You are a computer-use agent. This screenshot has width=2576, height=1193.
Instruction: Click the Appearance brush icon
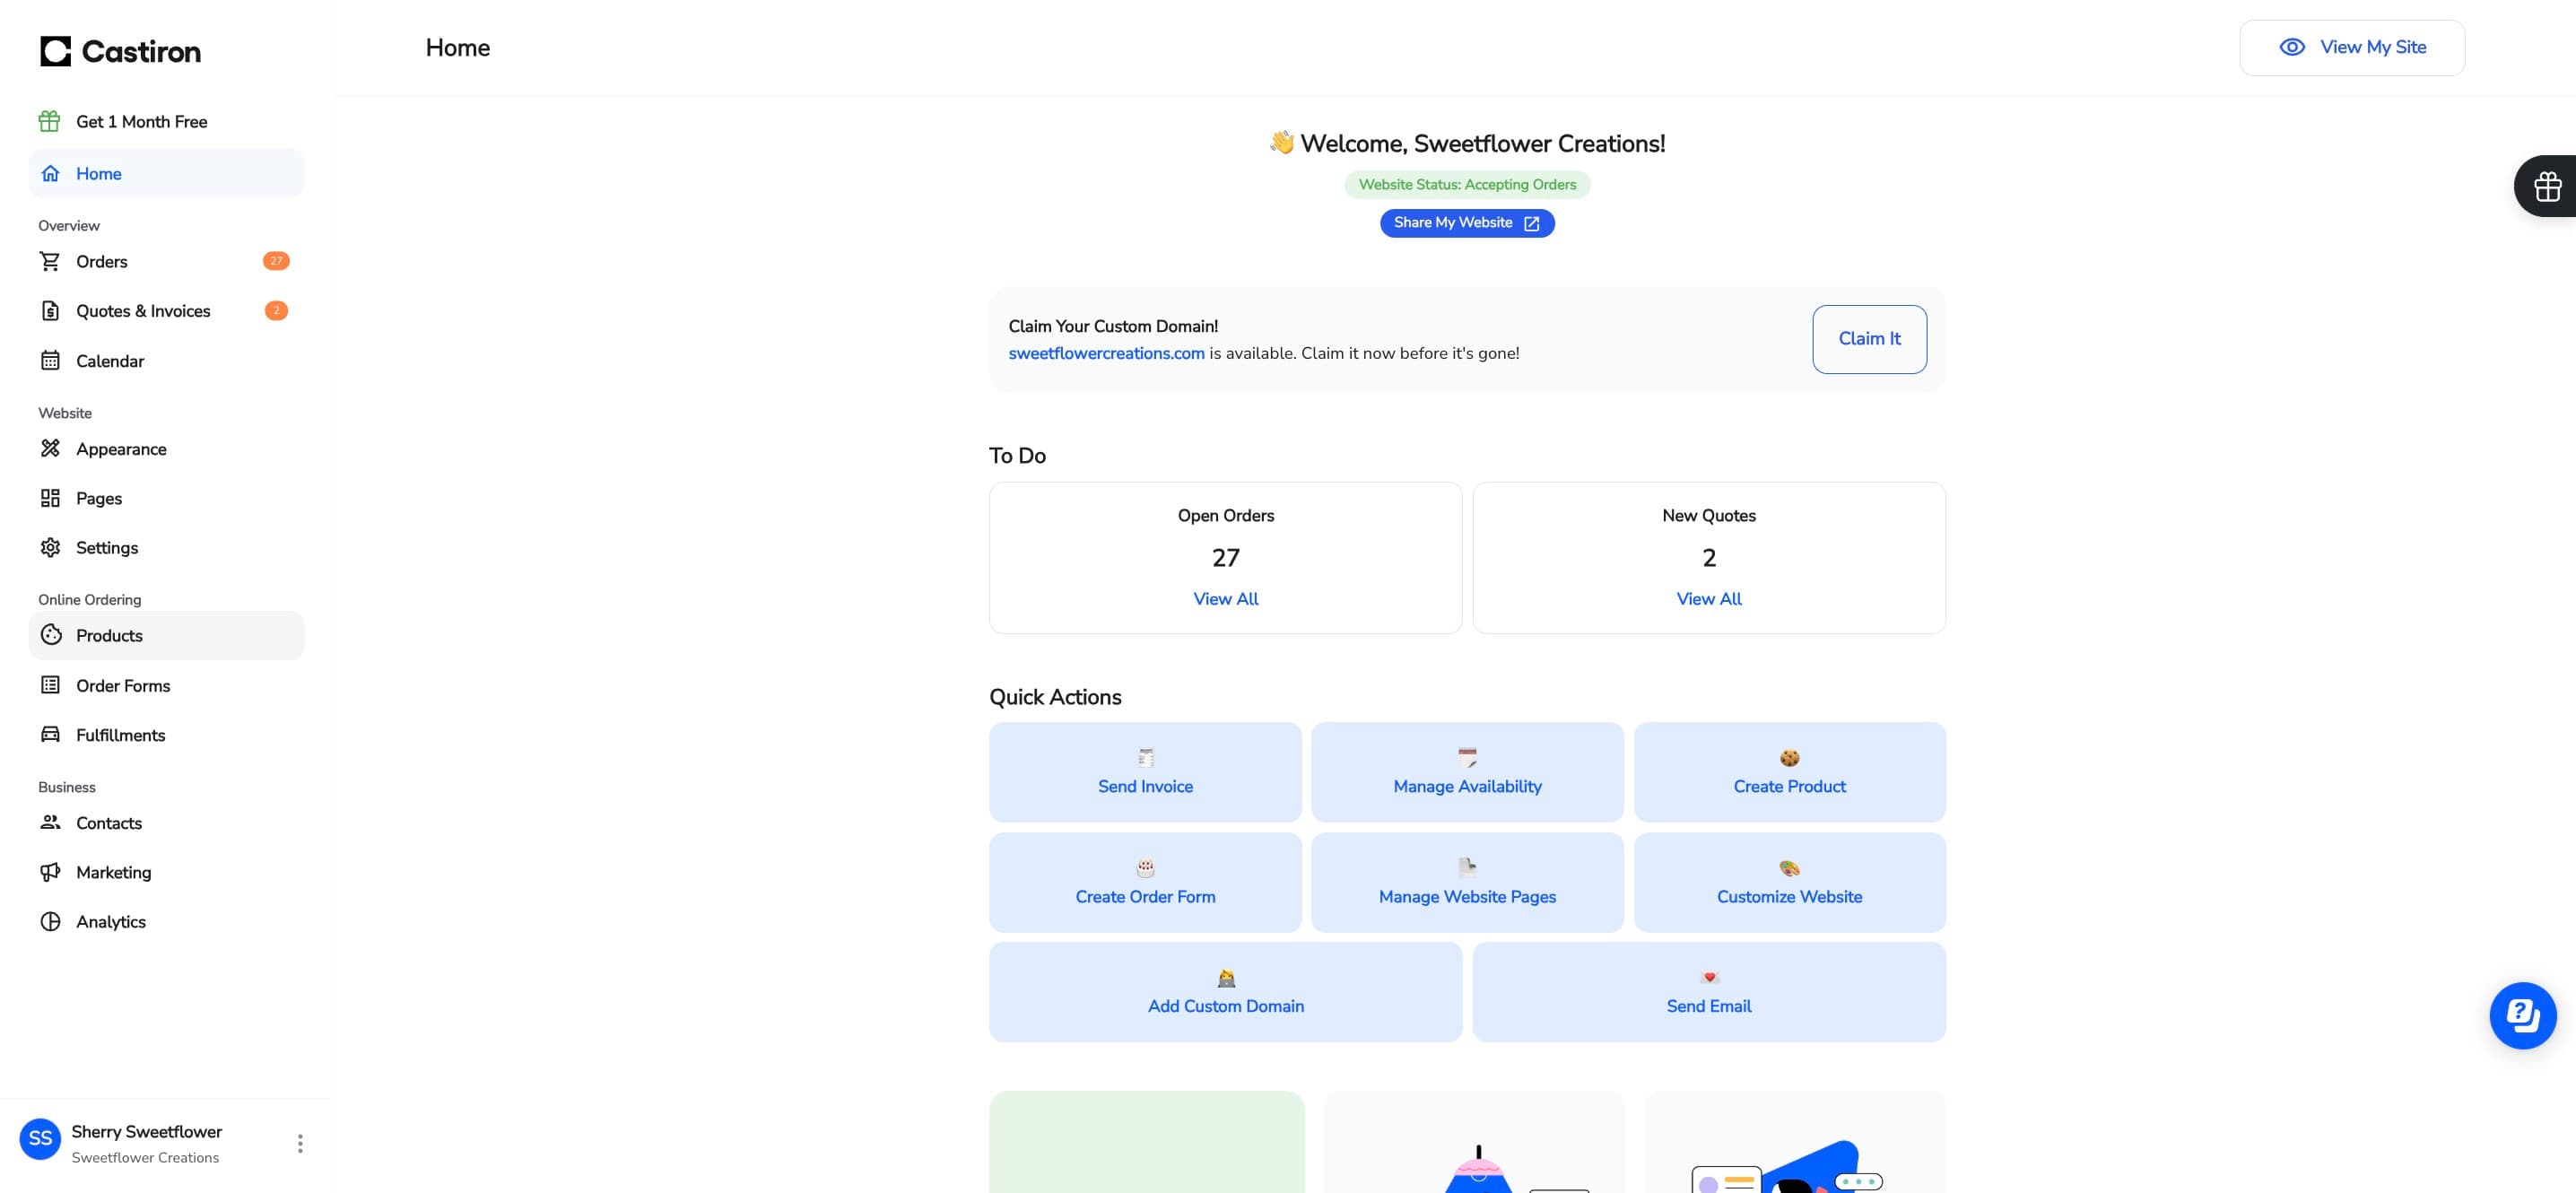pyautogui.click(x=50, y=448)
